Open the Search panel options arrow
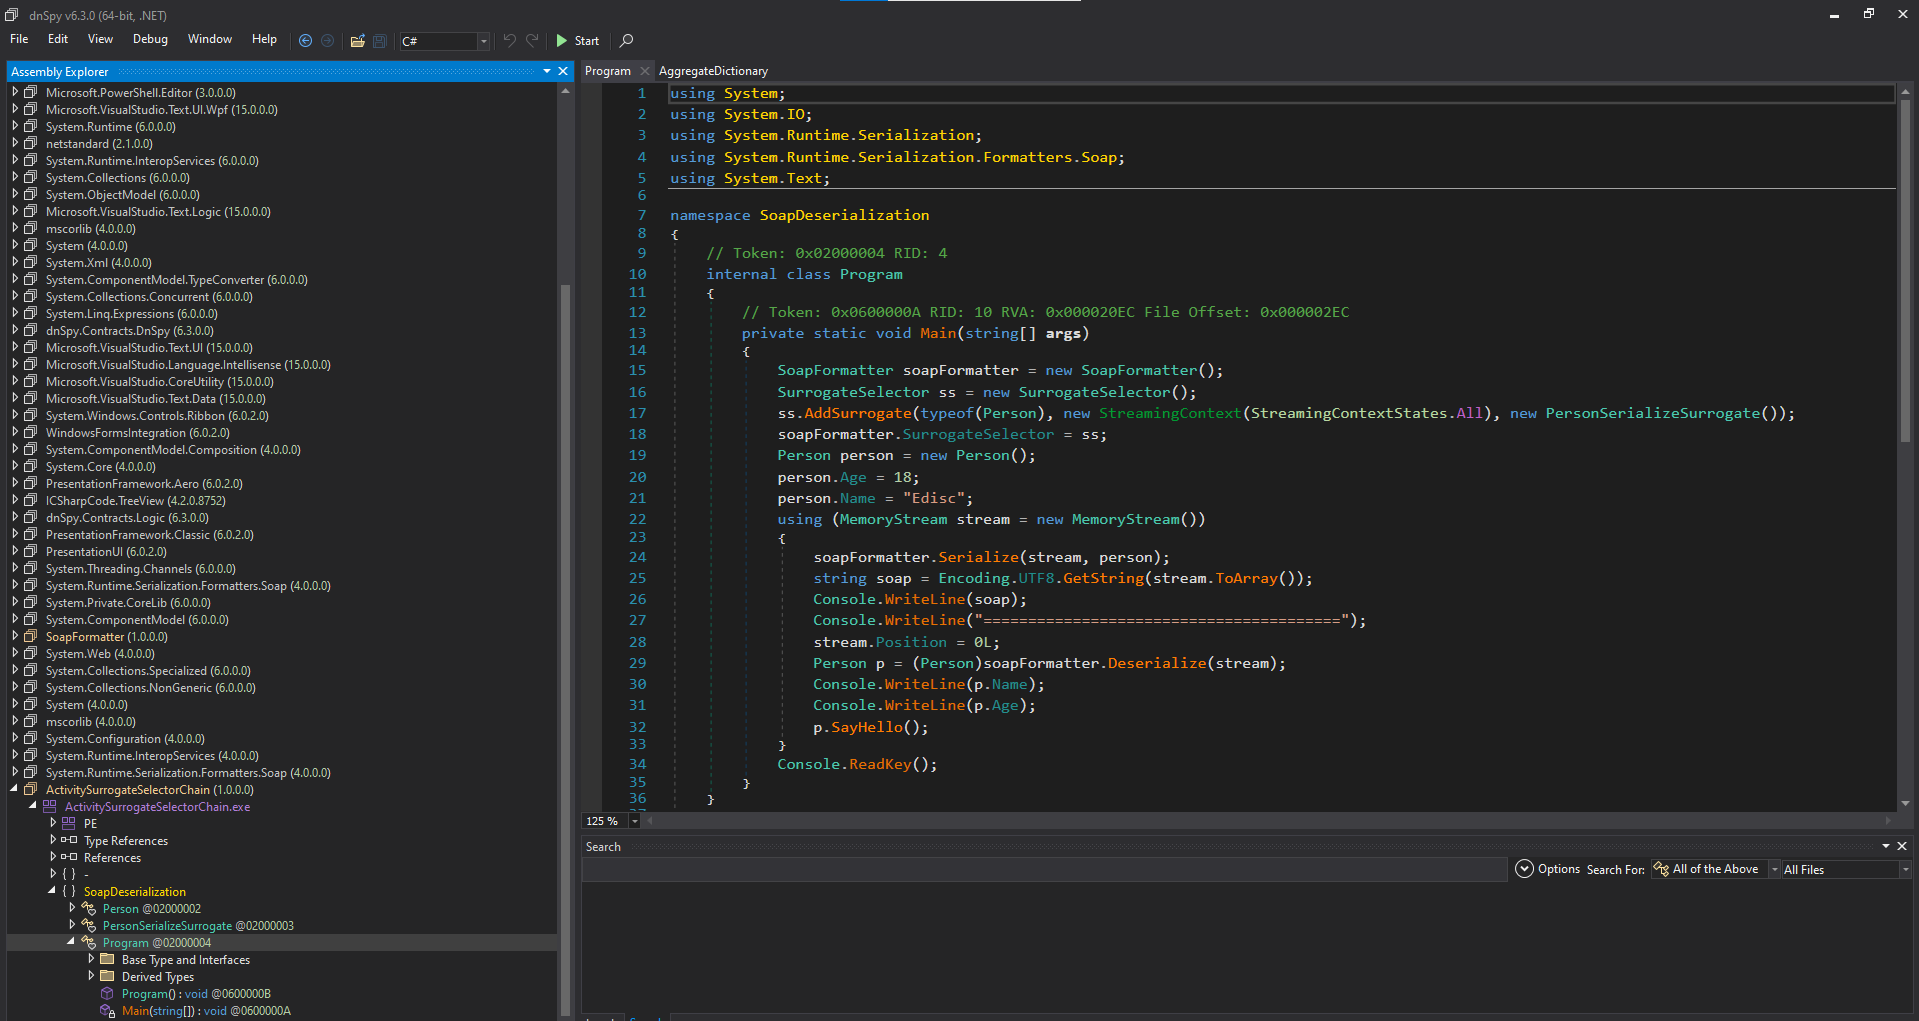The width and height of the screenshot is (1919, 1021). point(1886,846)
